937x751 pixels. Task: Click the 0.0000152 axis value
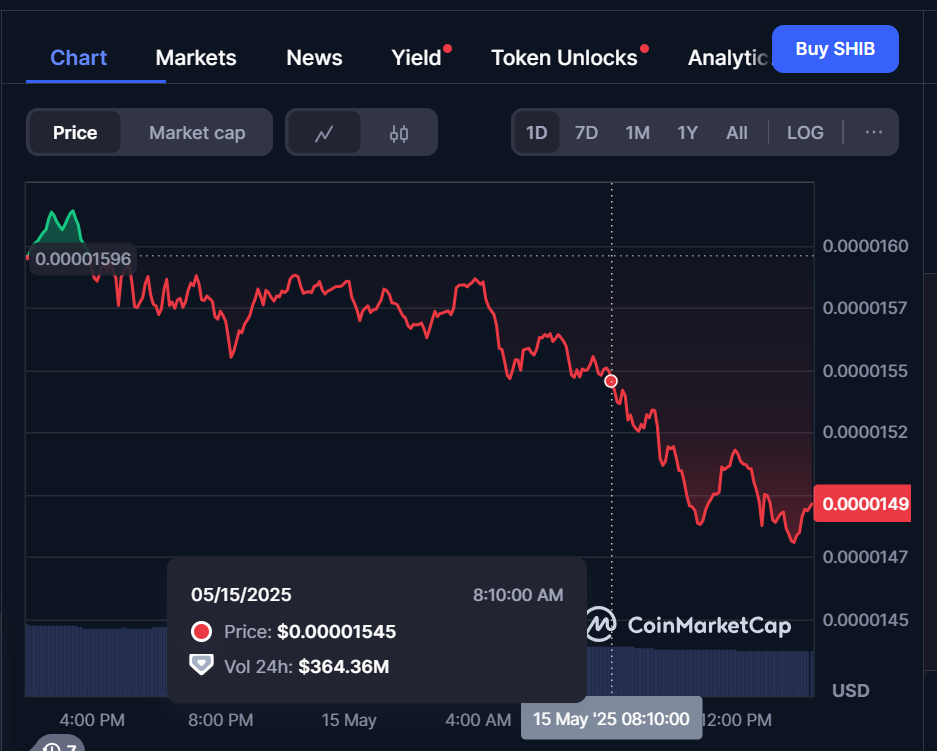click(x=865, y=432)
